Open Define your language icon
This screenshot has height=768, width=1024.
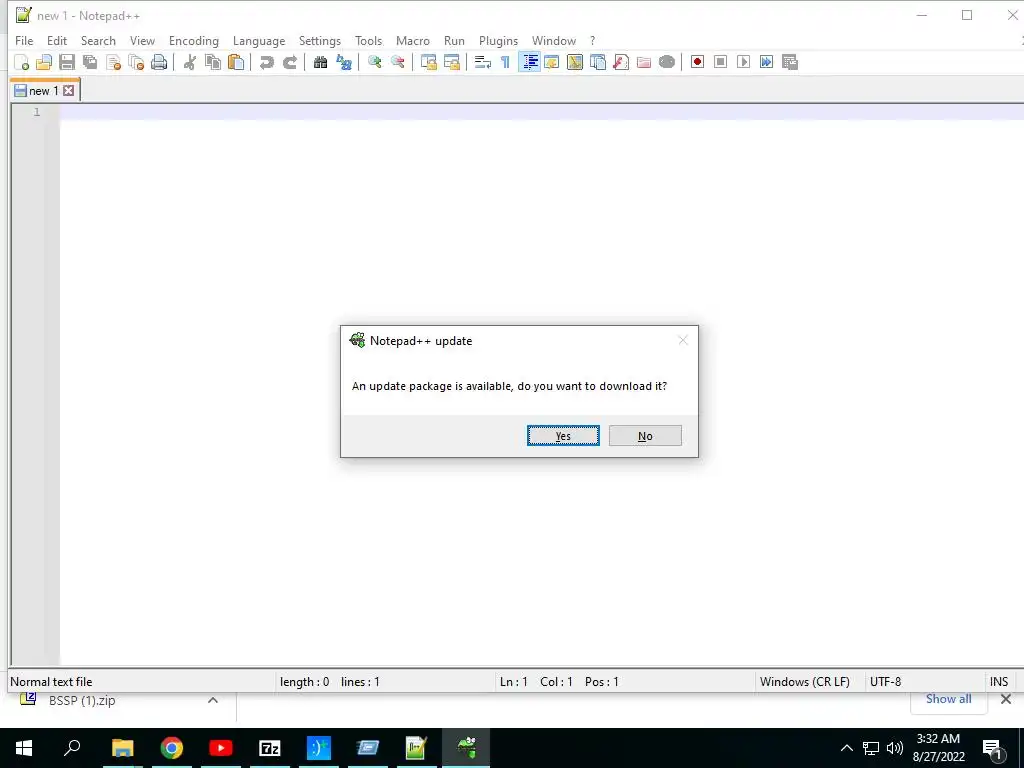click(552, 62)
